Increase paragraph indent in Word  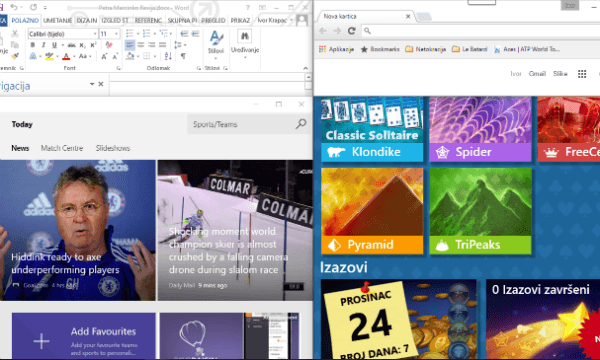pos(195,34)
